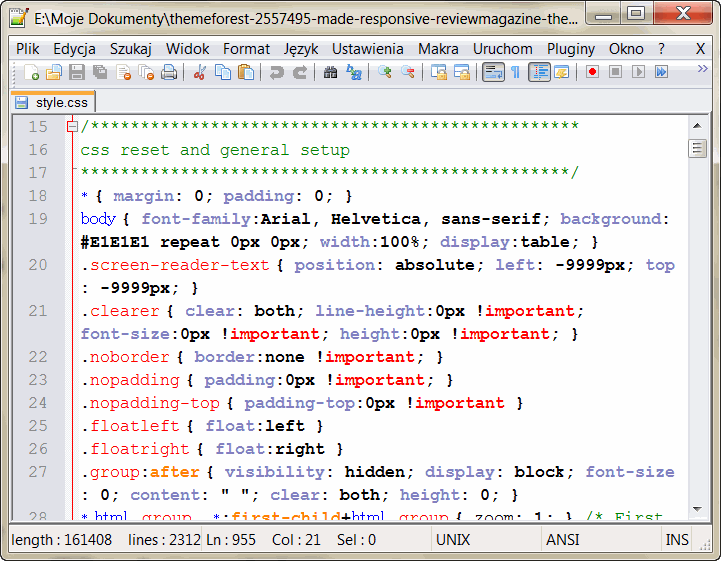The image size is (721, 561).
Task: Toggle the indent guide button
Action: (539, 72)
